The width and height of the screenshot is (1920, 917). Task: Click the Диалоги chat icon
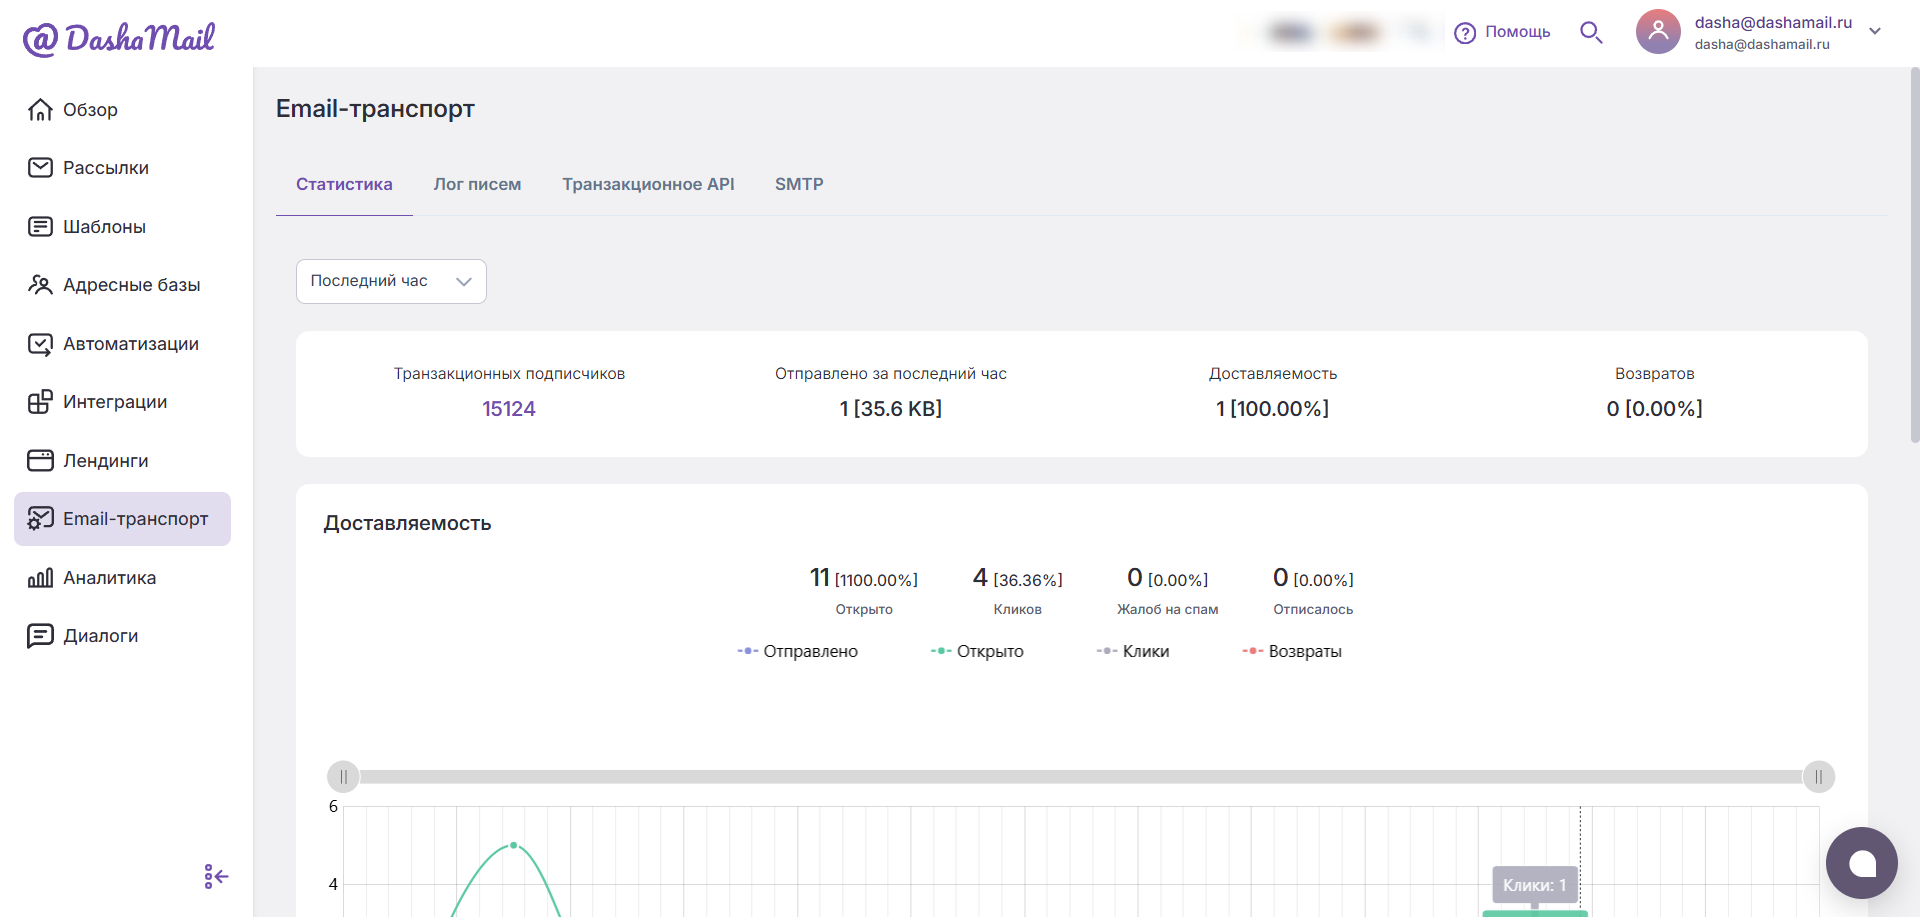click(x=40, y=636)
